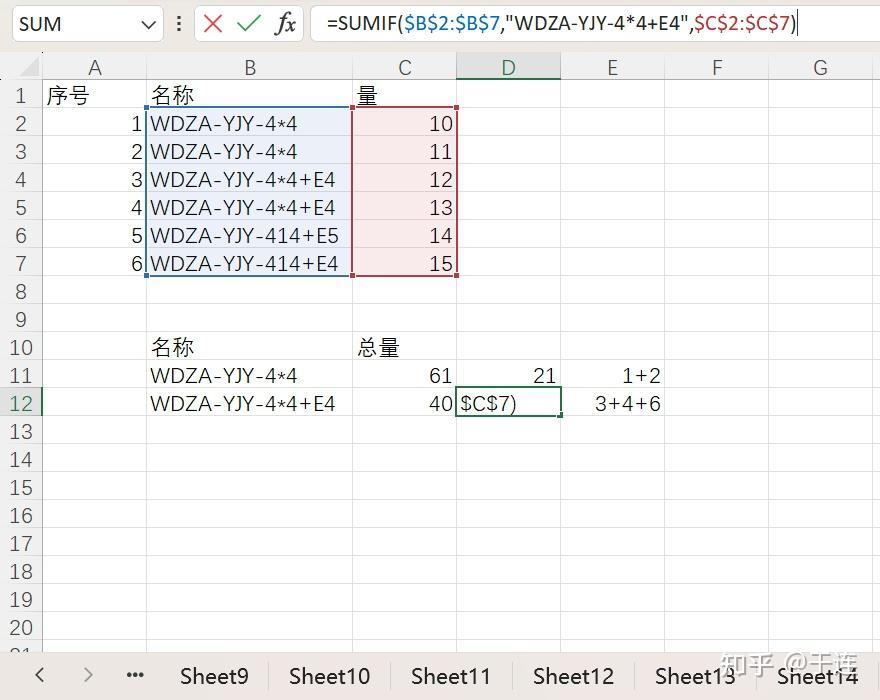Select row 20 header
The image size is (880, 700).
click(21, 626)
